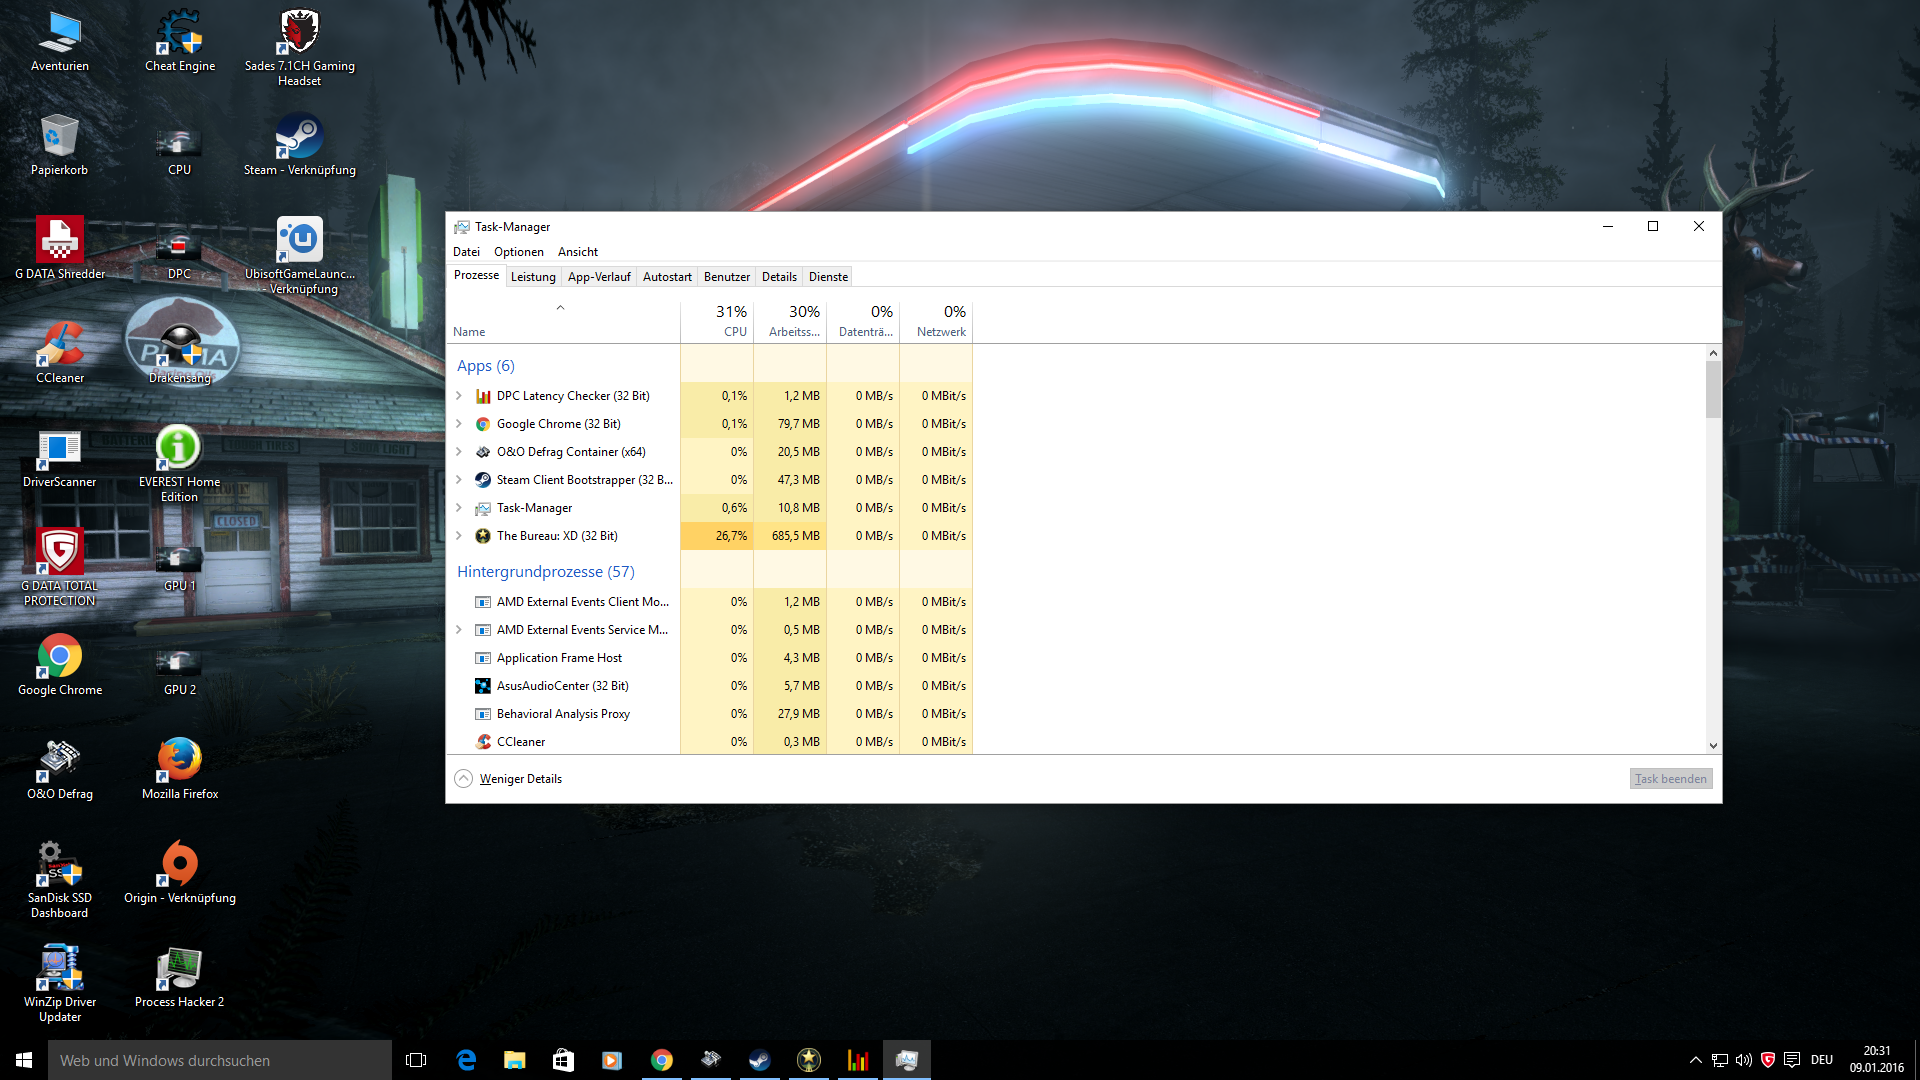Open the Optionen menu
The height and width of the screenshot is (1080, 1920).
coord(518,252)
